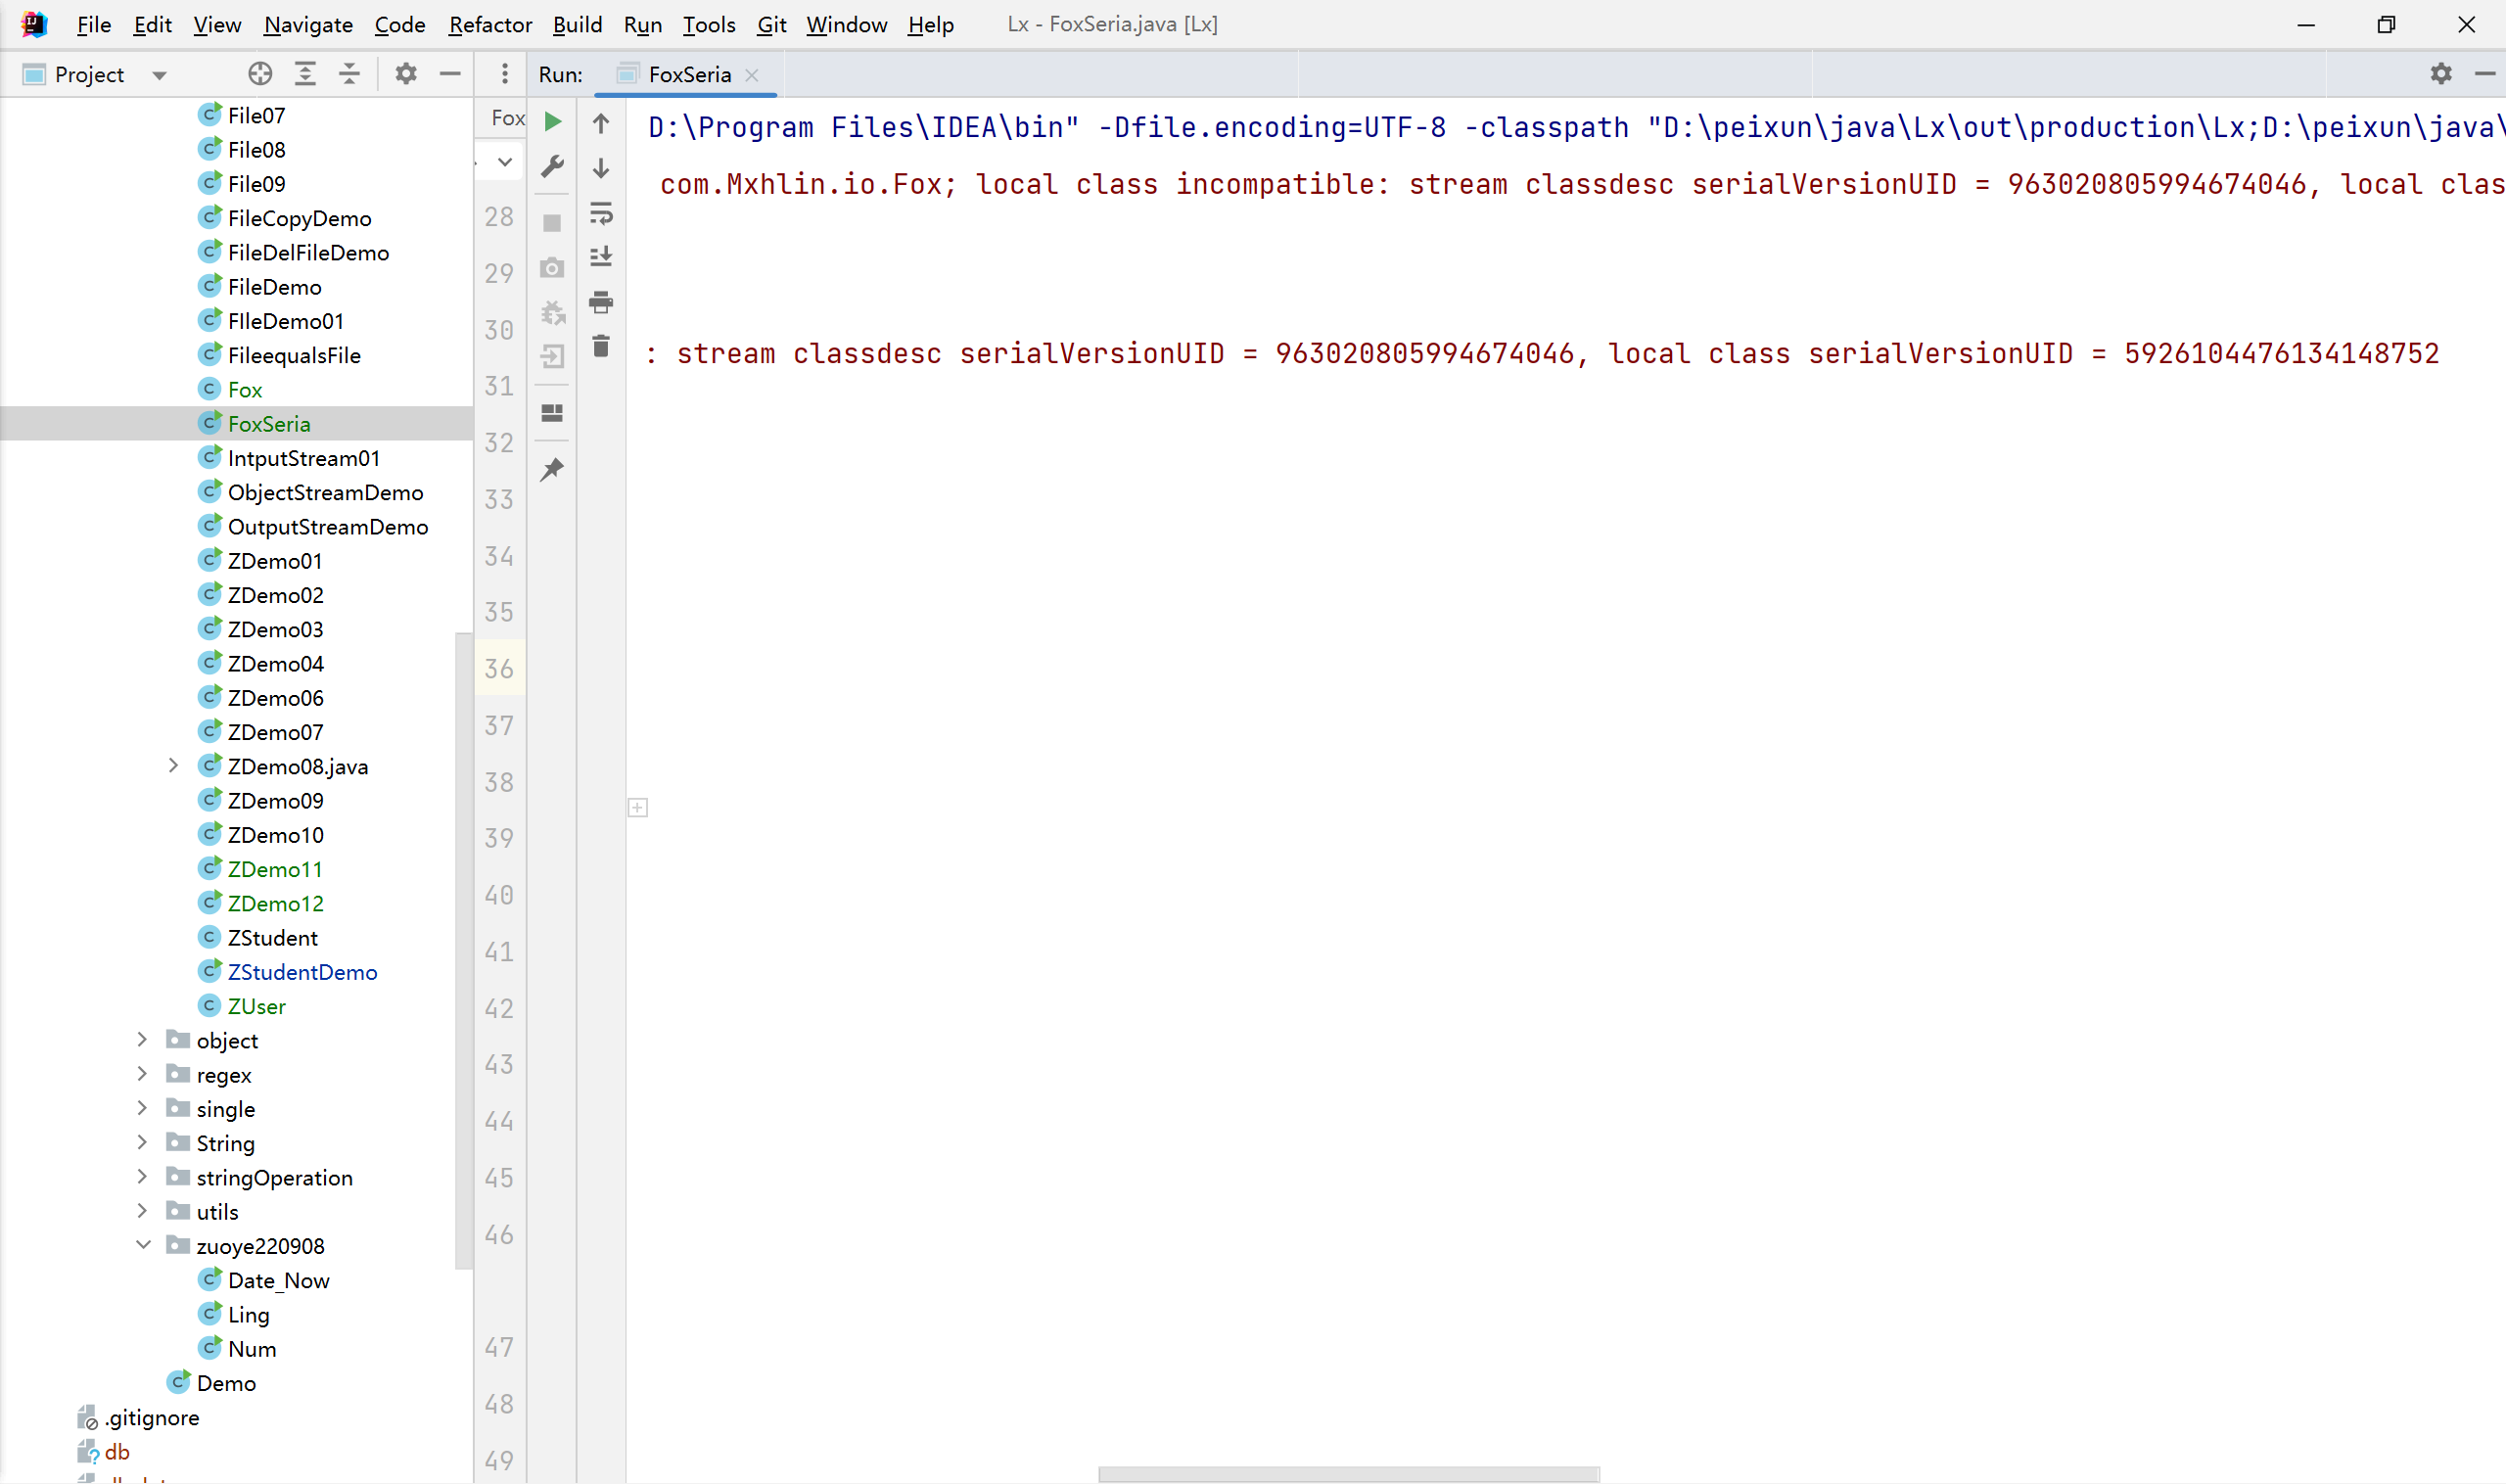Image resolution: width=2506 pixels, height=1484 pixels.
Task: Select the FoxSeria run tab
Action: tap(689, 75)
